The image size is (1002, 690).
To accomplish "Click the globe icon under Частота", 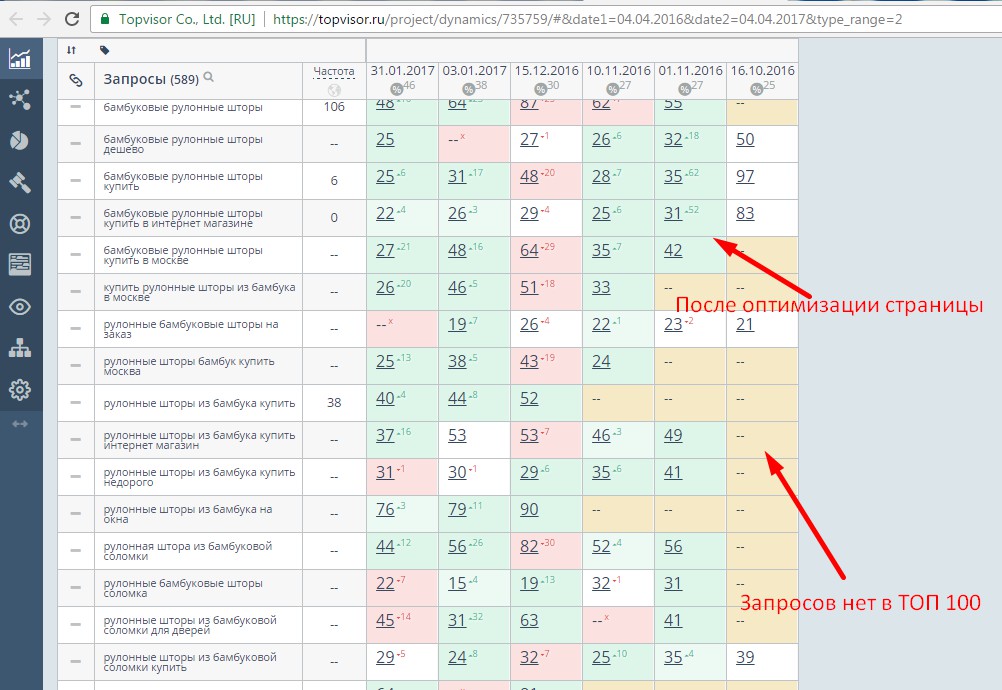I will [x=334, y=91].
